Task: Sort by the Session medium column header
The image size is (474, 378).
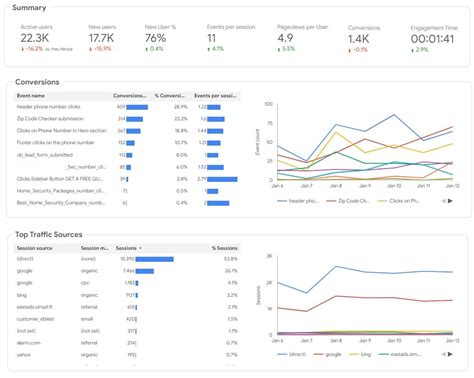Action: pos(94,248)
